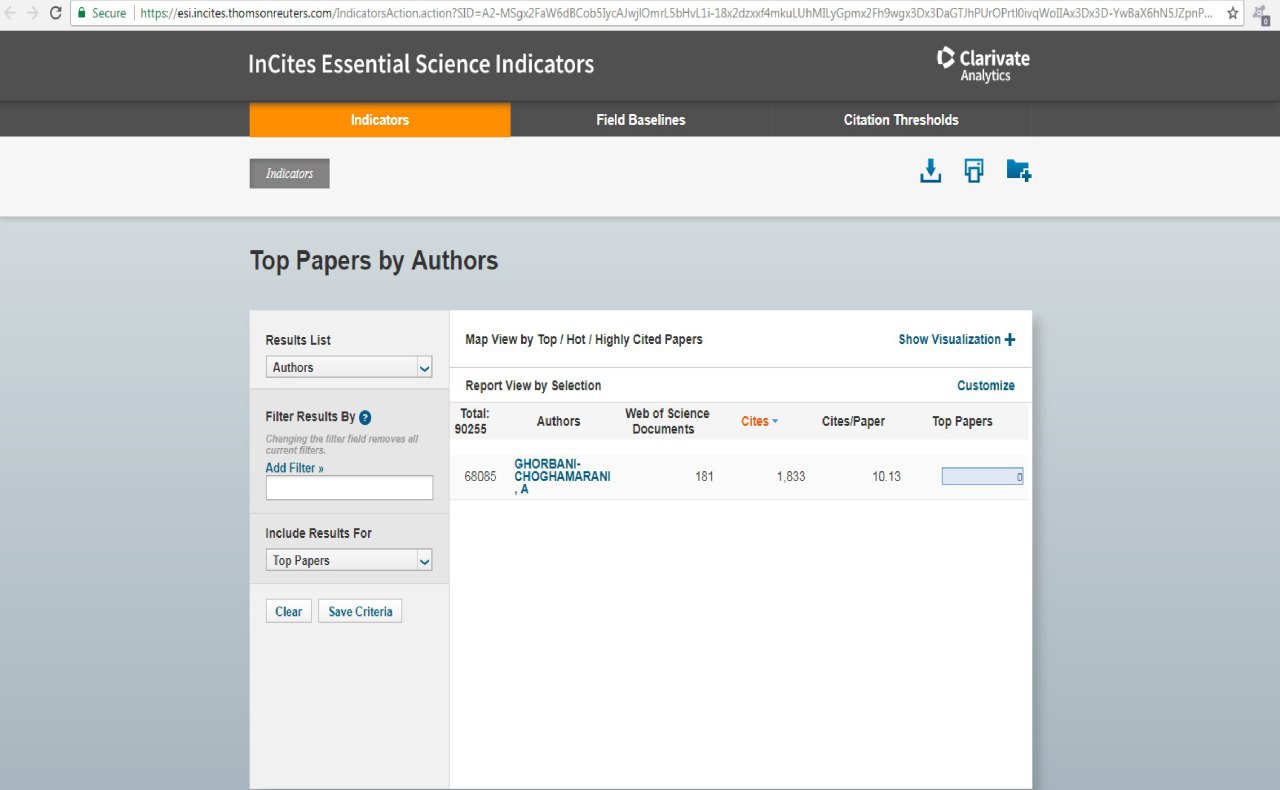Click the rank value 68085

click(x=480, y=477)
